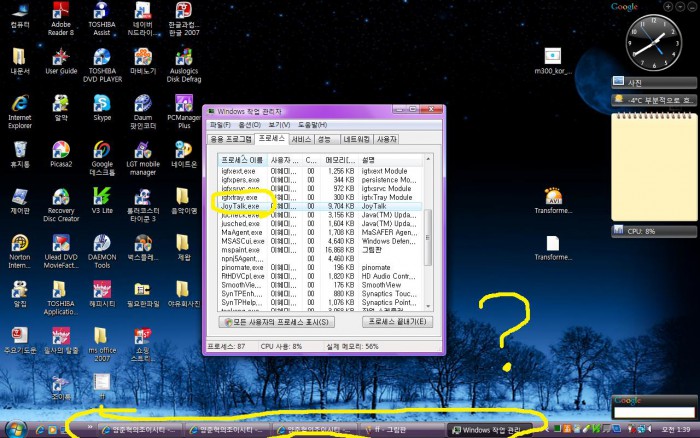Click the show all users' processes button
The height and width of the screenshot is (438, 700).
pos(275,322)
